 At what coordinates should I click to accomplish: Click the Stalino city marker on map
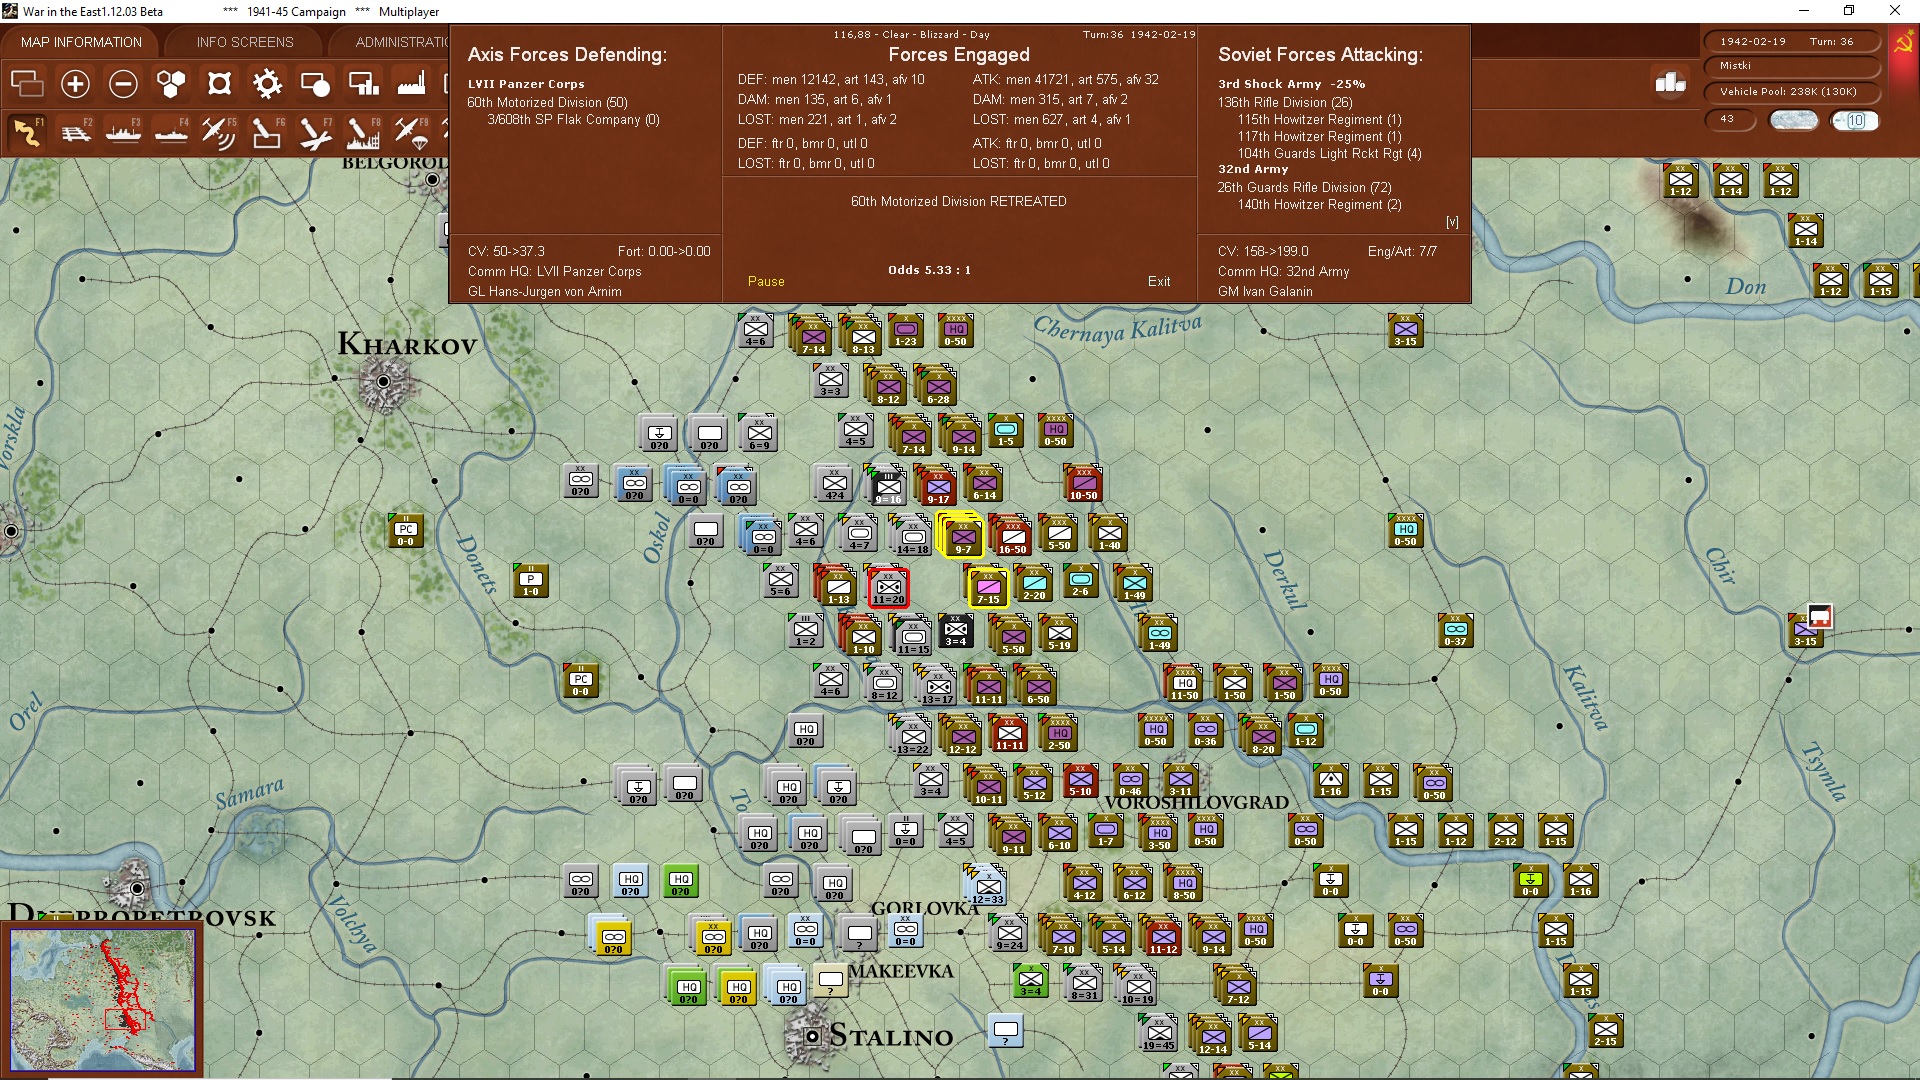pos(812,1036)
